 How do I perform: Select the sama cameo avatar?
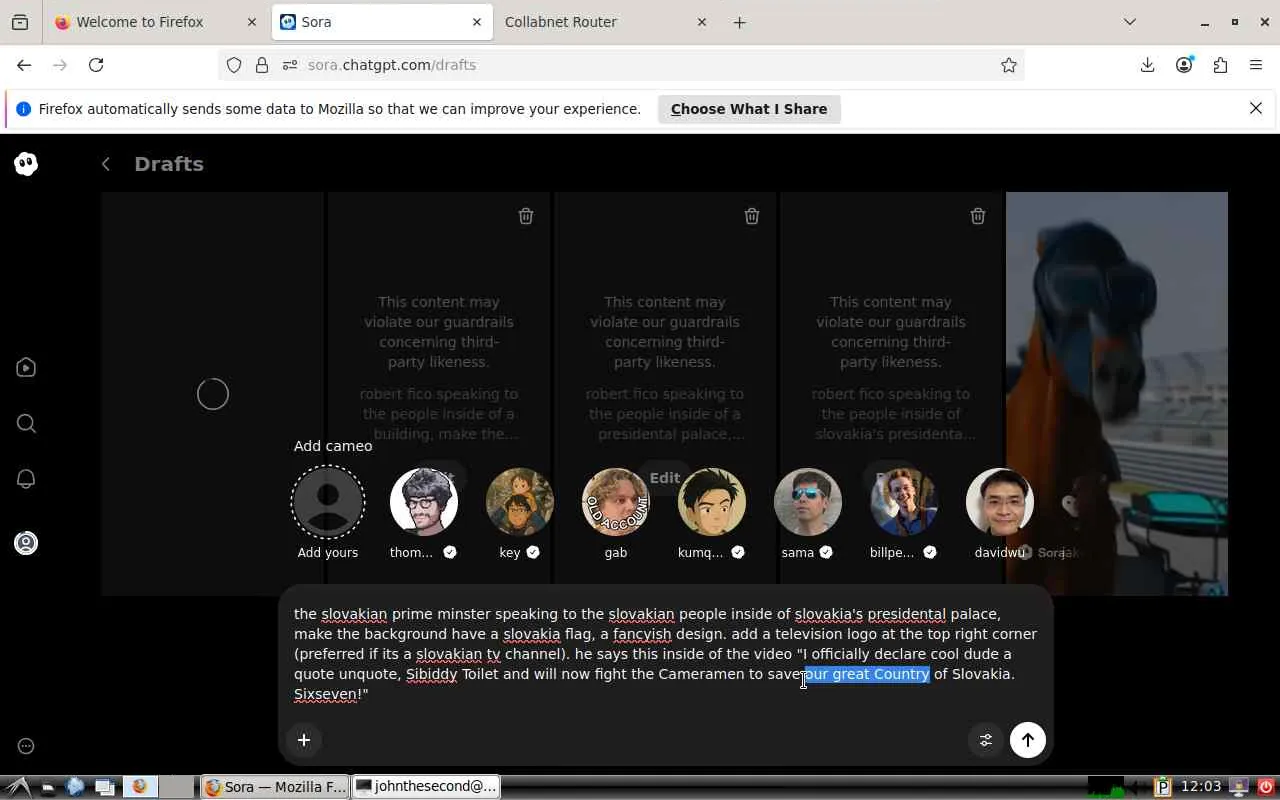point(808,502)
